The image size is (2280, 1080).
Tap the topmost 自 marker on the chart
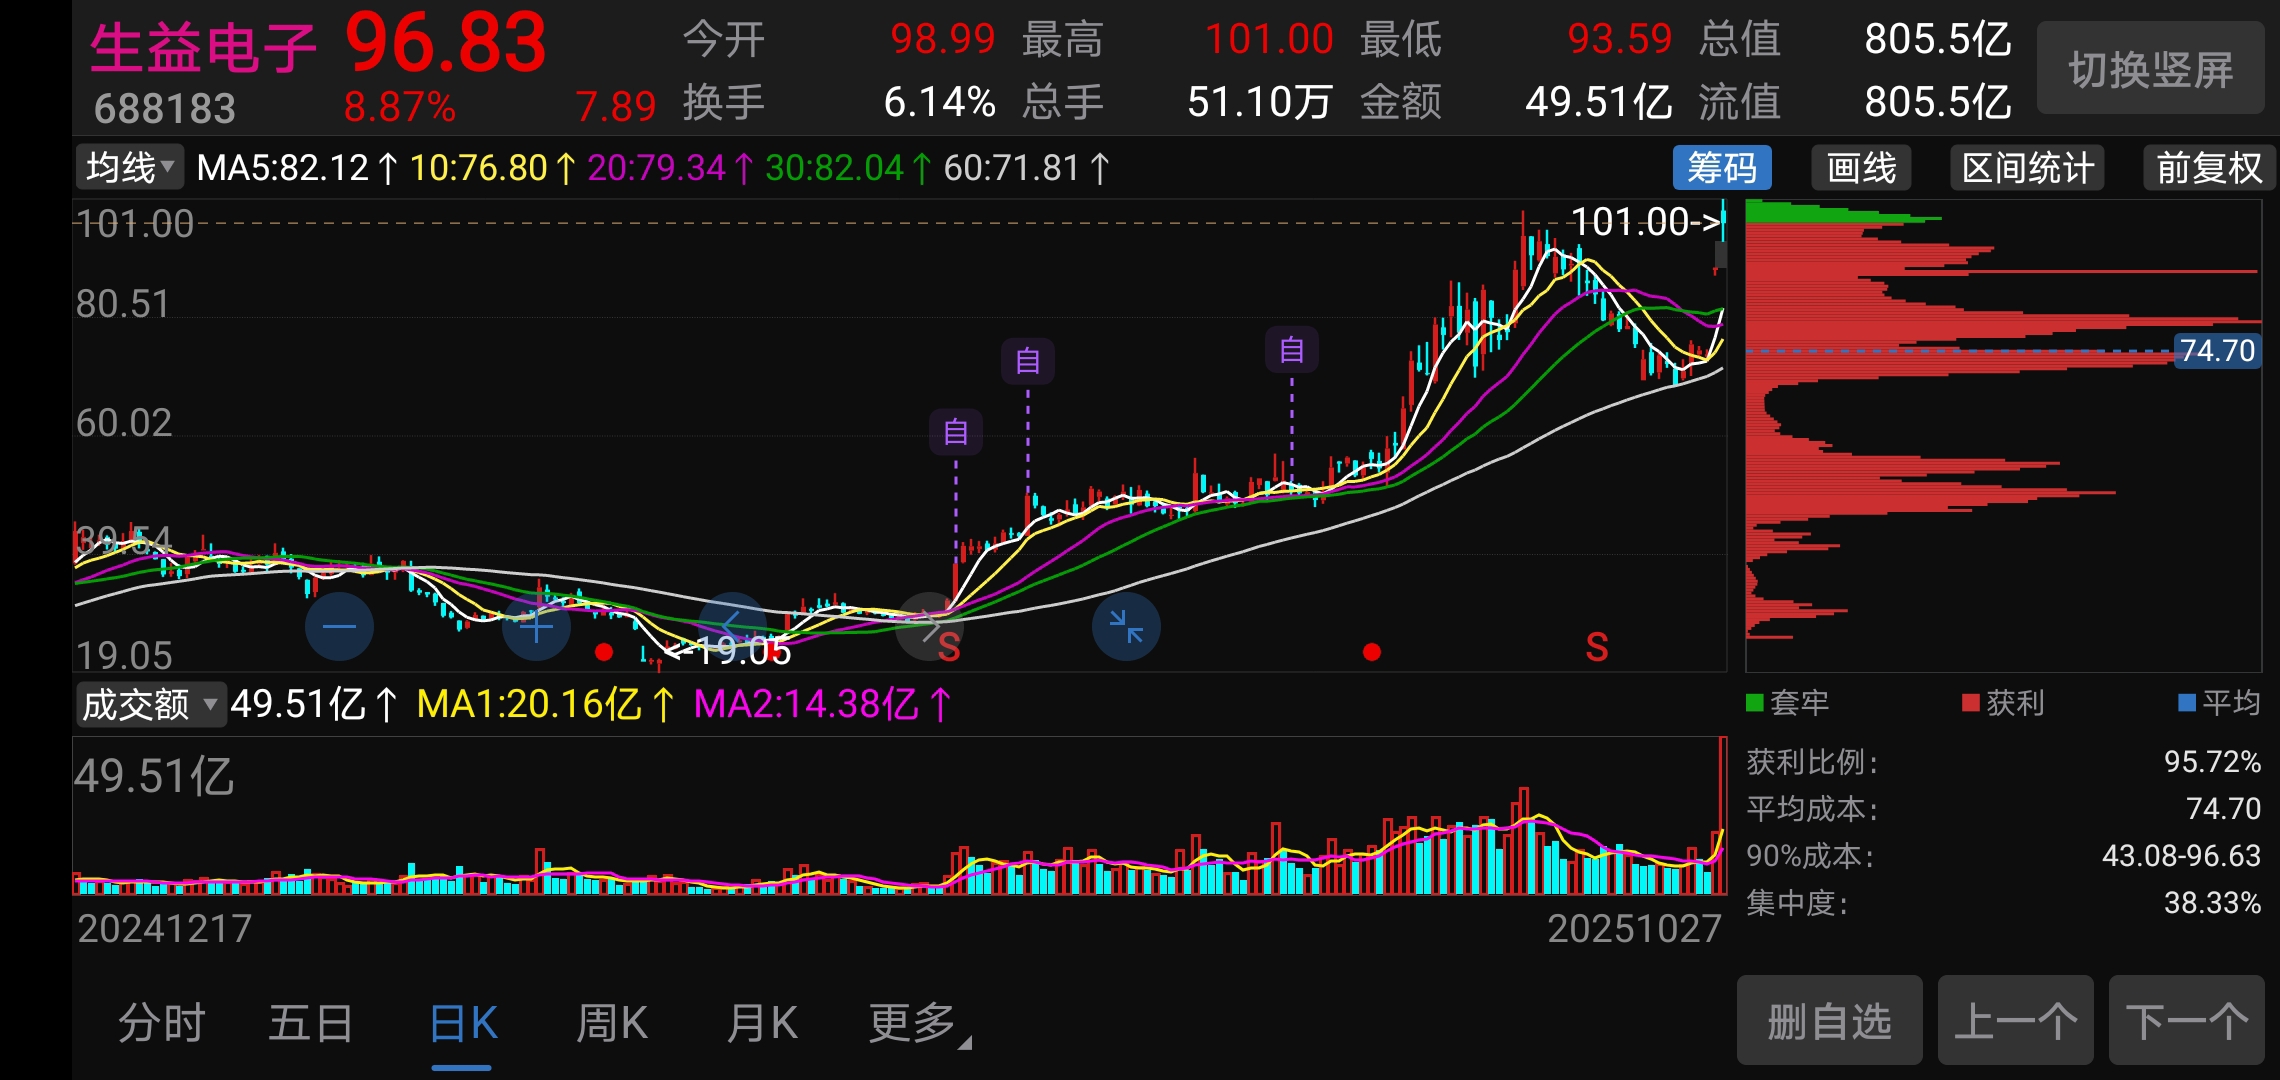[x=1291, y=350]
